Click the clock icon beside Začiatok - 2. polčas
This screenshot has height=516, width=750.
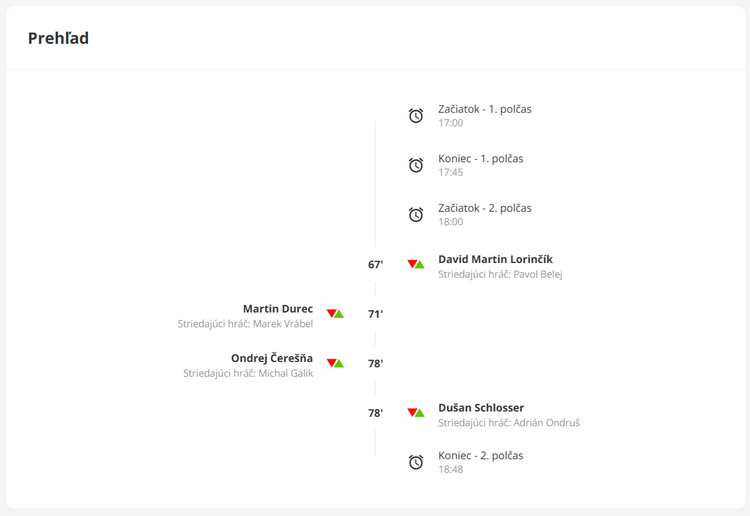click(416, 215)
